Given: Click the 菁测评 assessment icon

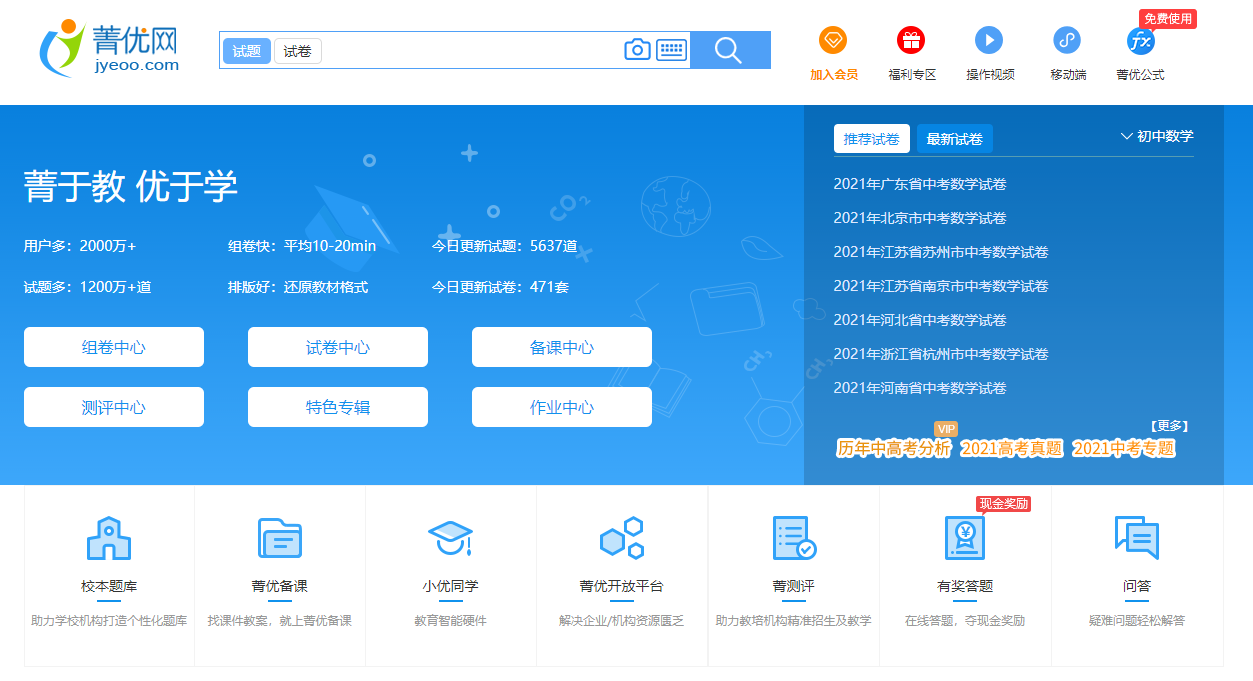Looking at the screenshot, I should (793, 537).
